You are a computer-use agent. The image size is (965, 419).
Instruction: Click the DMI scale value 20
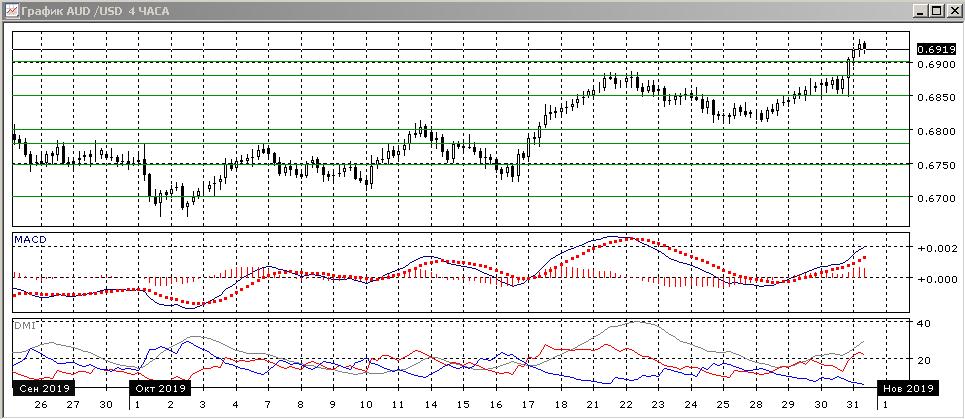923,359
